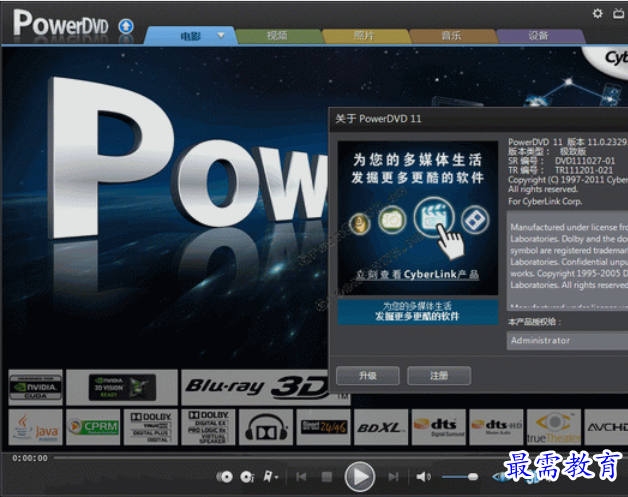Click the Dolby TrueHD Digital Plus logo

(151, 427)
